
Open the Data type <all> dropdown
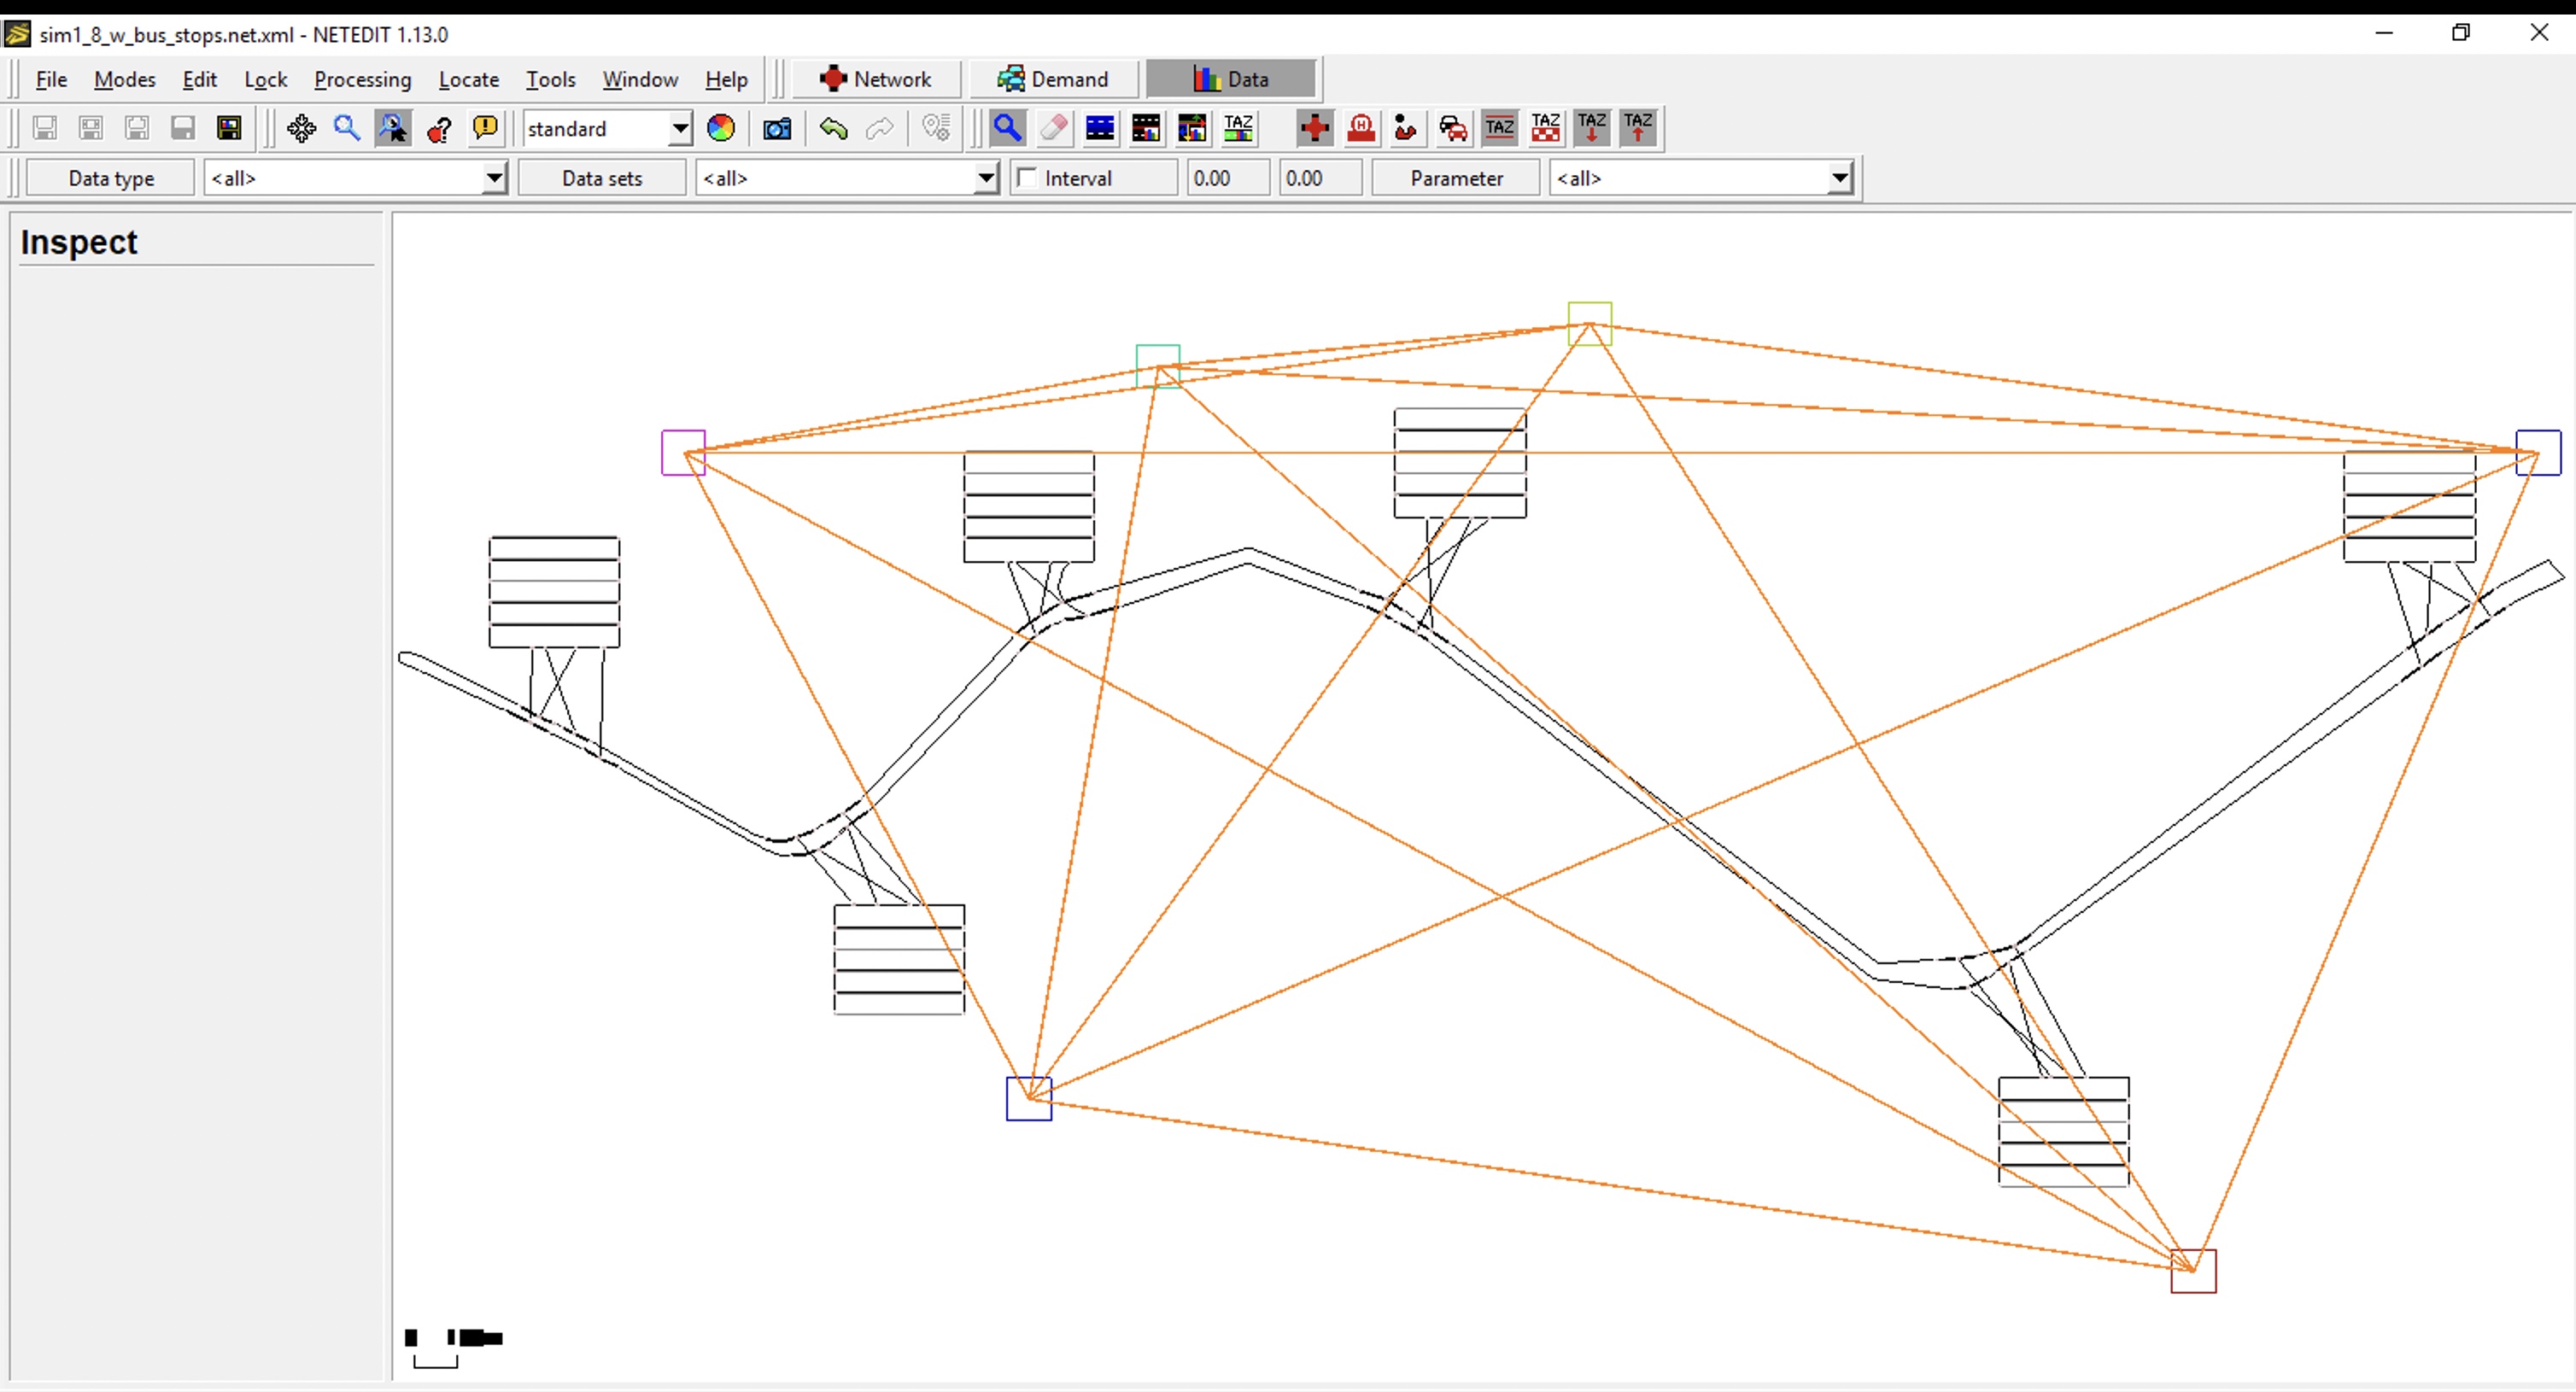point(355,178)
